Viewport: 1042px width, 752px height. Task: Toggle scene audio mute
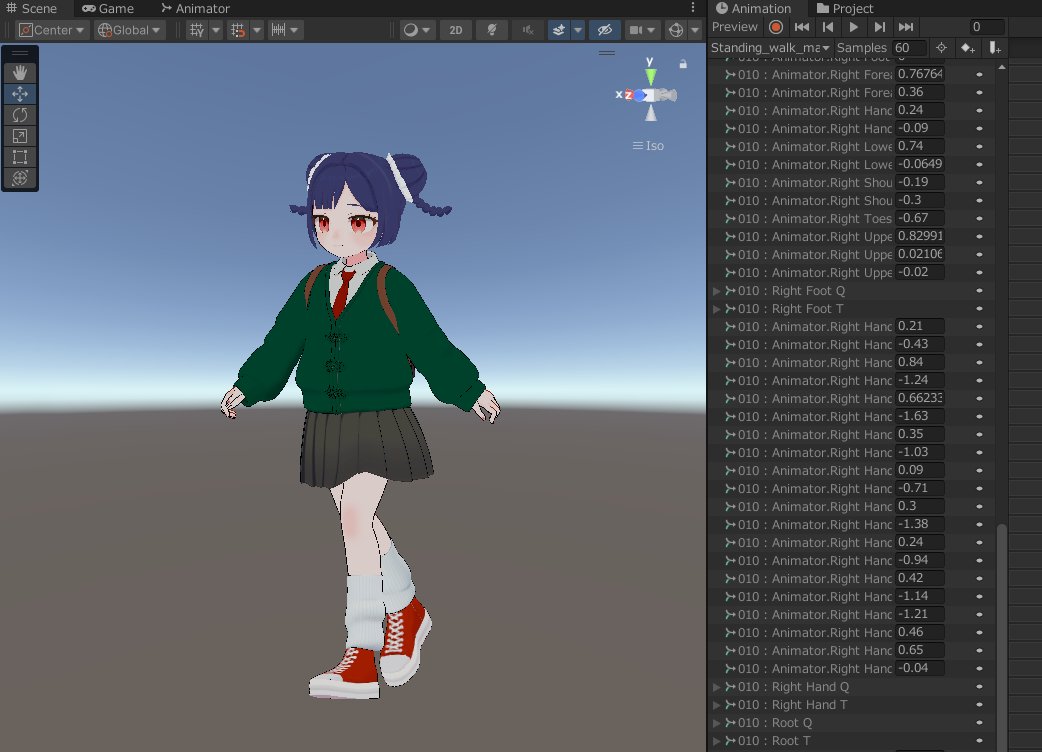528,30
